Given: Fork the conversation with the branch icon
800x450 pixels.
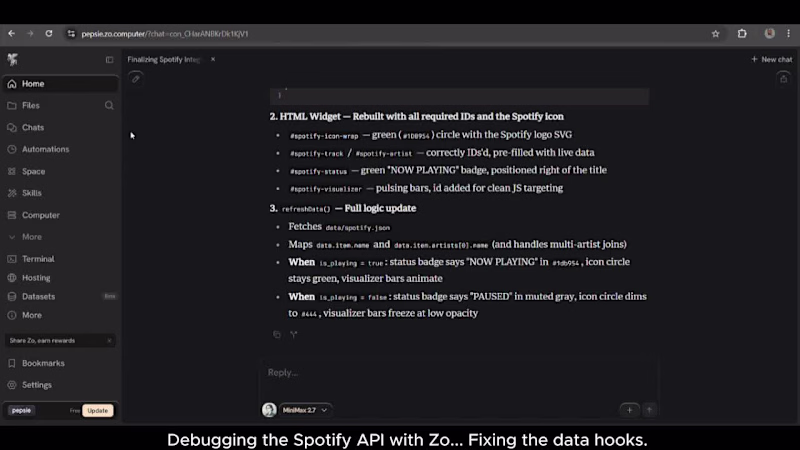Looking at the screenshot, I should pyautogui.click(x=294, y=335).
